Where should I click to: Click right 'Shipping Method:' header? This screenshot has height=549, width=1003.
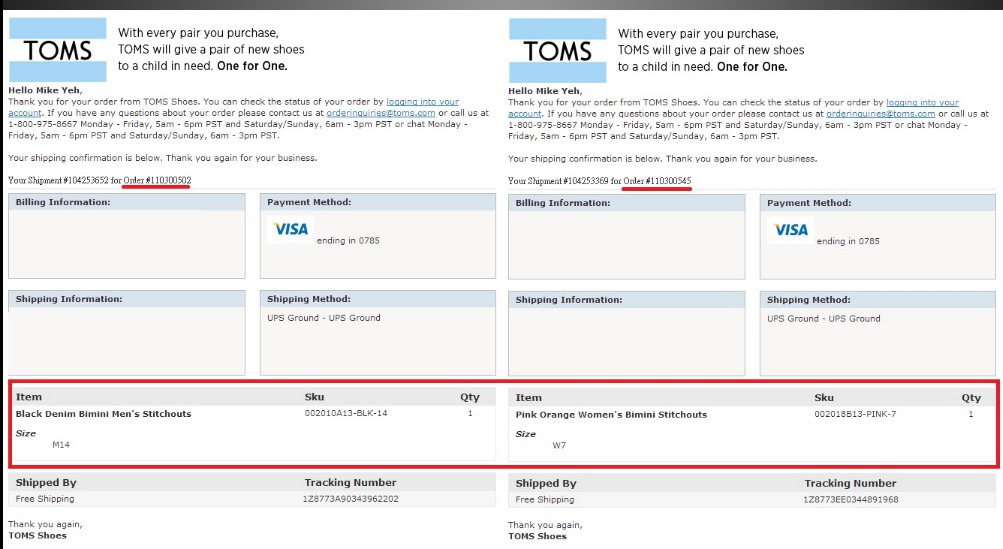[809, 299]
